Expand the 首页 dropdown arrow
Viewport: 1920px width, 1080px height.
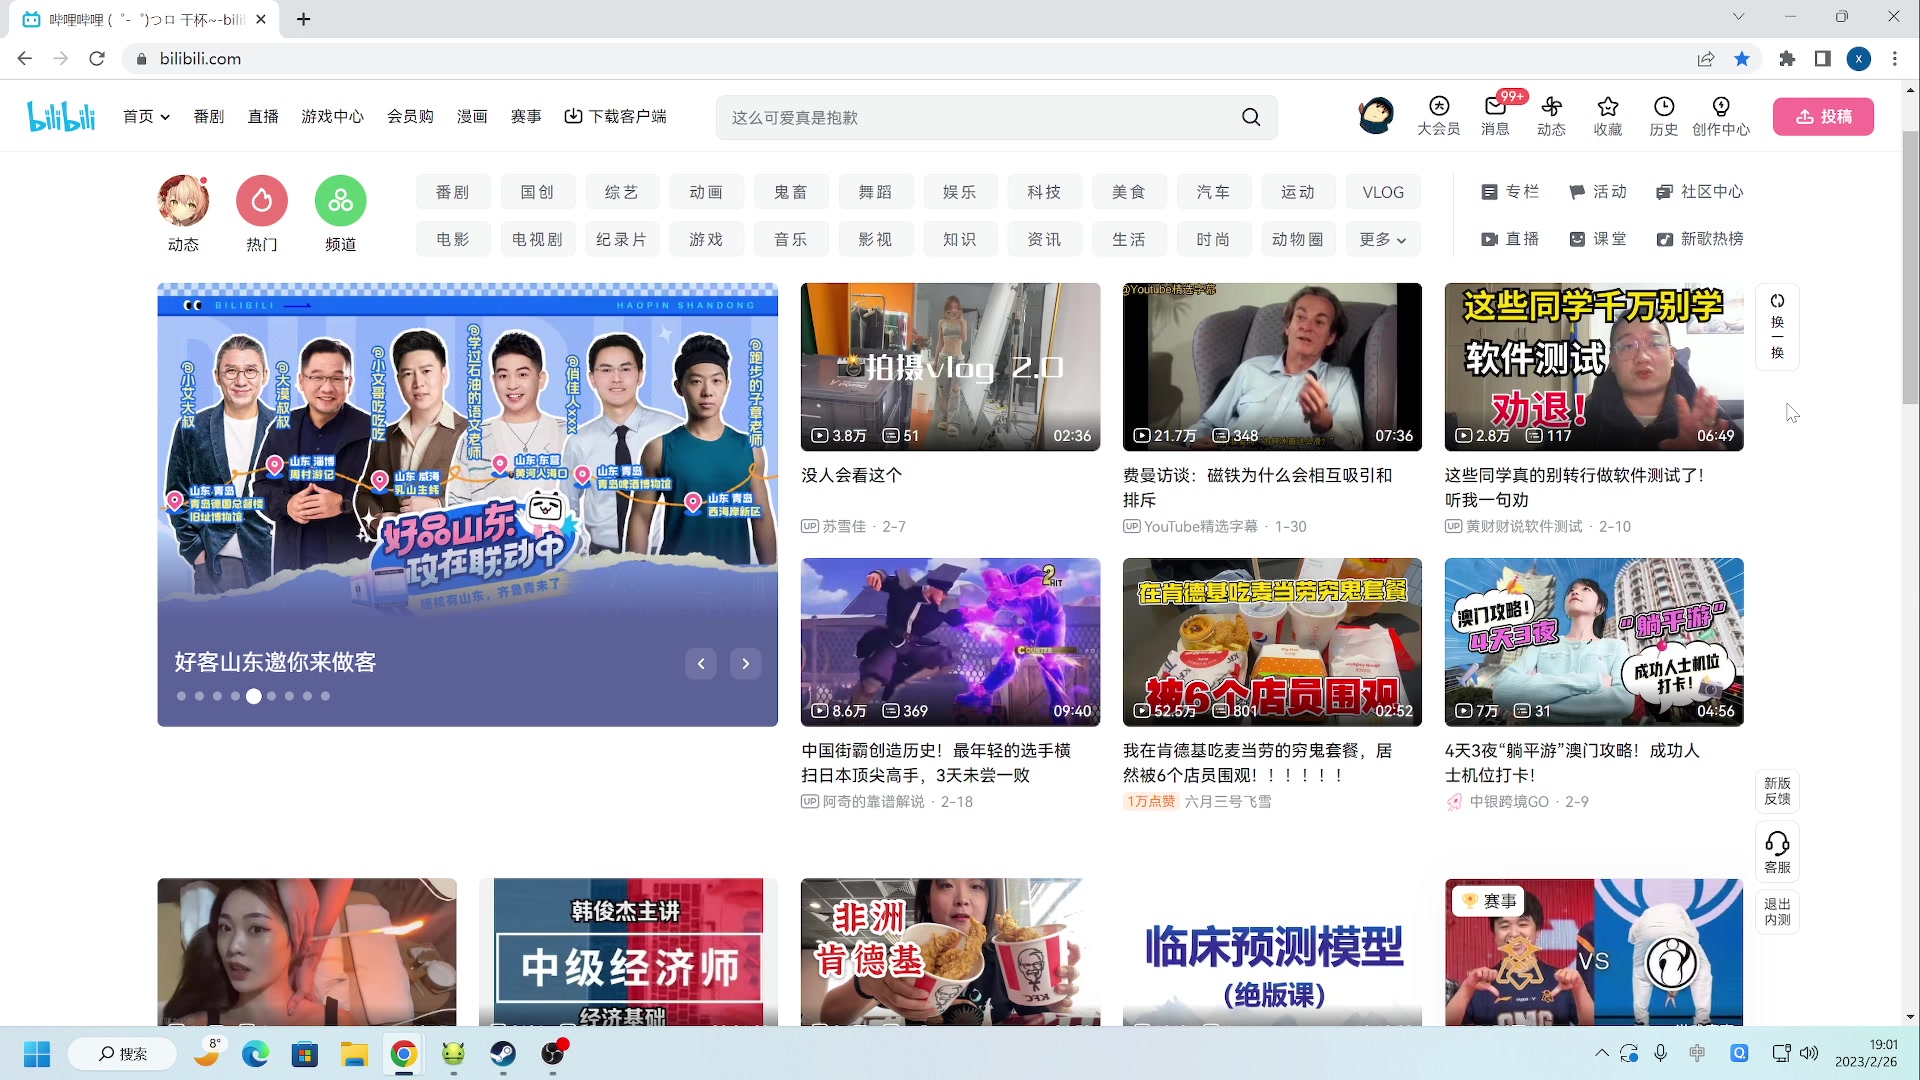pos(165,117)
